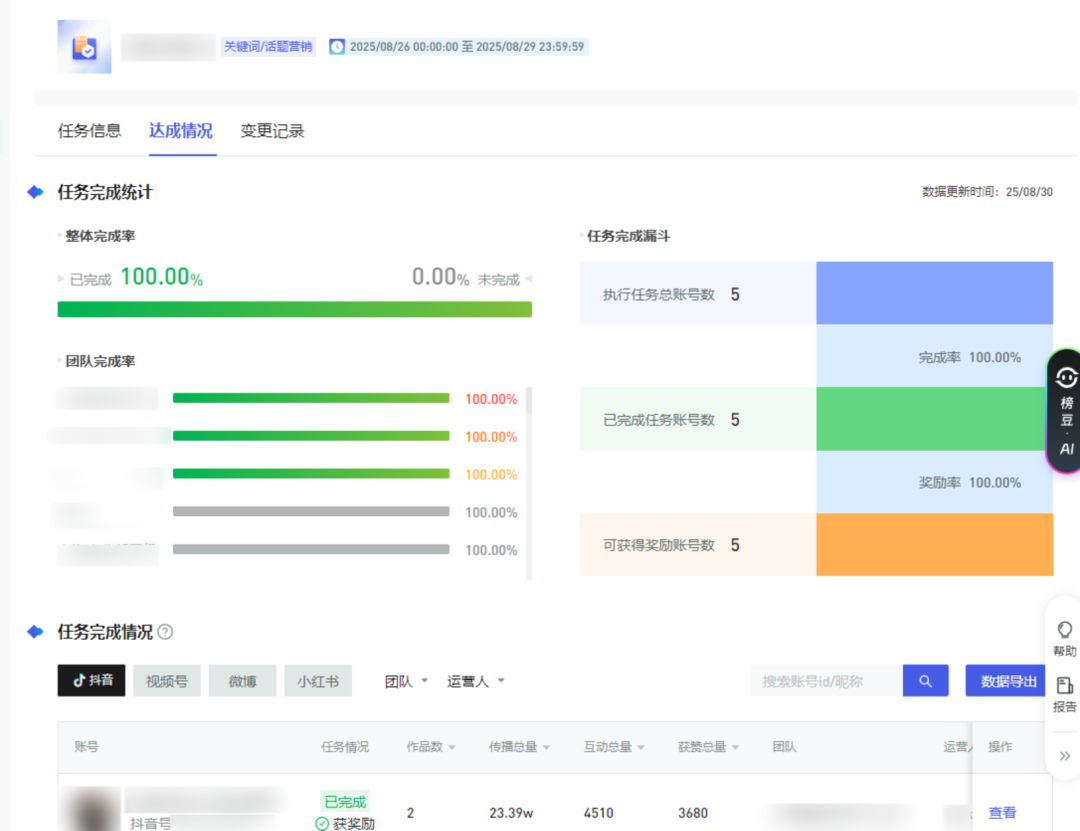
Task: Click the green overall completion progress bar
Action: [294, 309]
